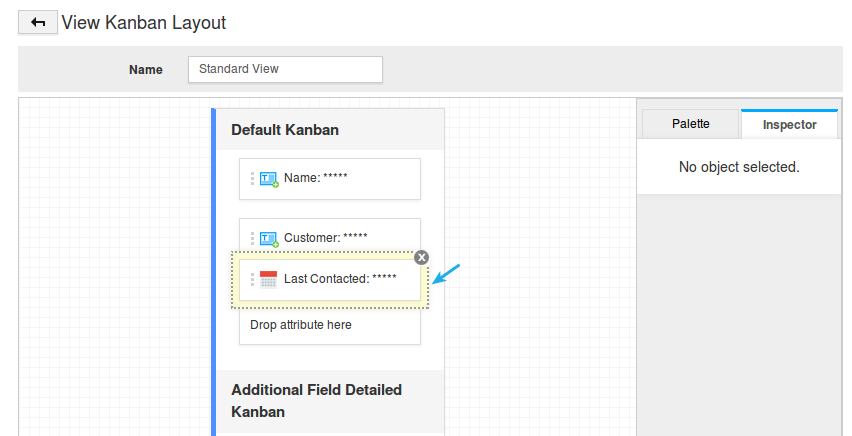The height and width of the screenshot is (436, 852).
Task: Click the "Drop attribute here" placeholder
Action: click(301, 325)
